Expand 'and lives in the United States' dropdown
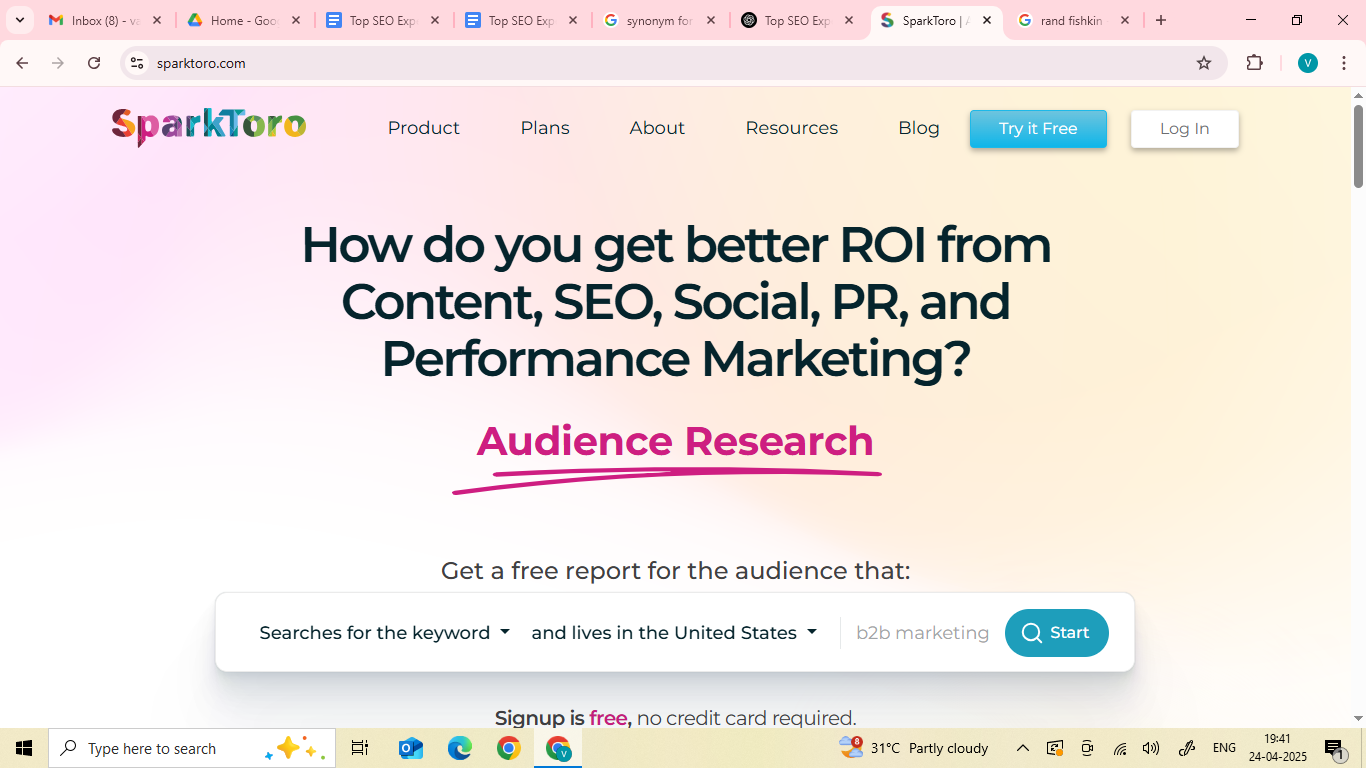1366x768 pixels. tap(674, 633)
